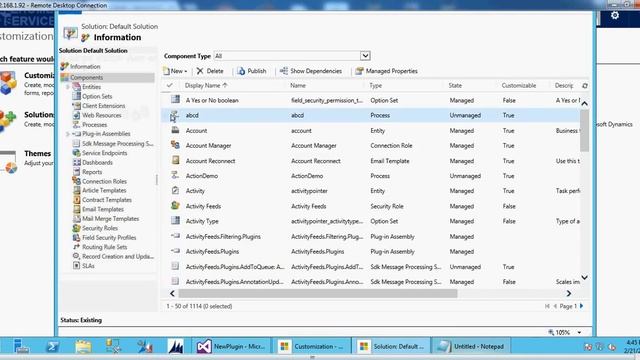
Task: Click the Sdk Message Processing Steps icon
Action: click(x=76, y=143)
